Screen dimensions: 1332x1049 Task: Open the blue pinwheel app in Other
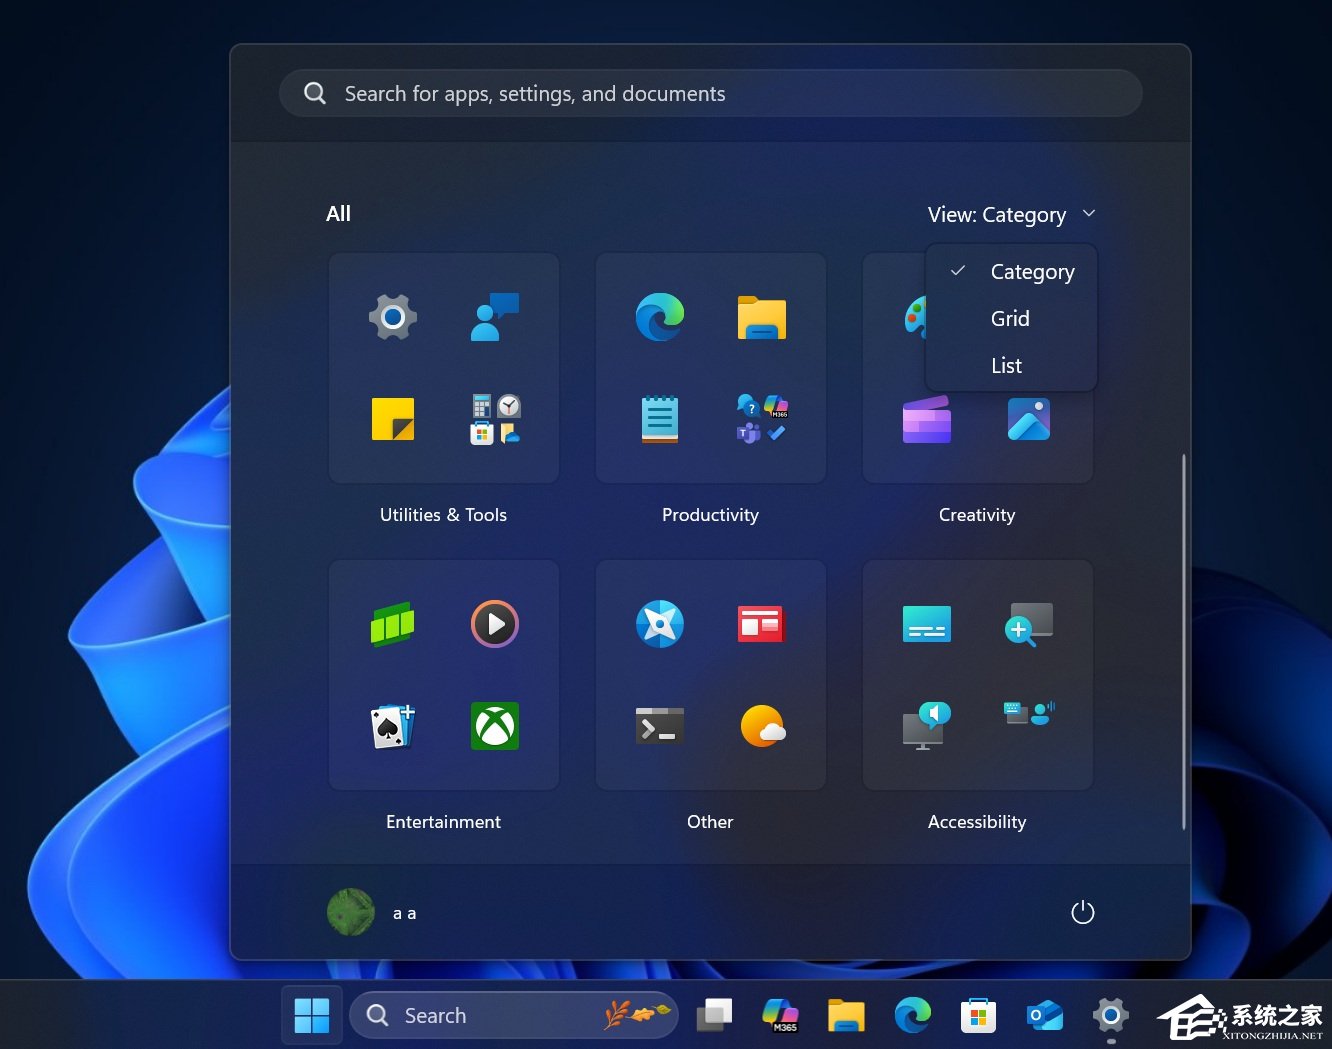[660, 624]
